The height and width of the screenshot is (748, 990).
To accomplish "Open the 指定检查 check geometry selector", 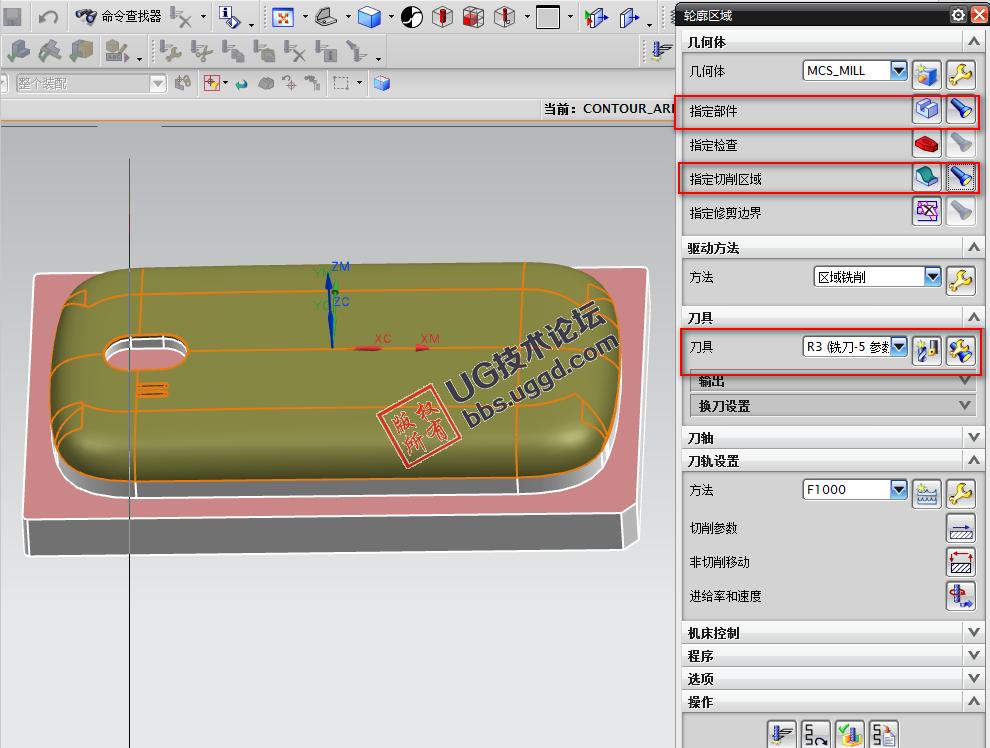I will pos(926,144).
